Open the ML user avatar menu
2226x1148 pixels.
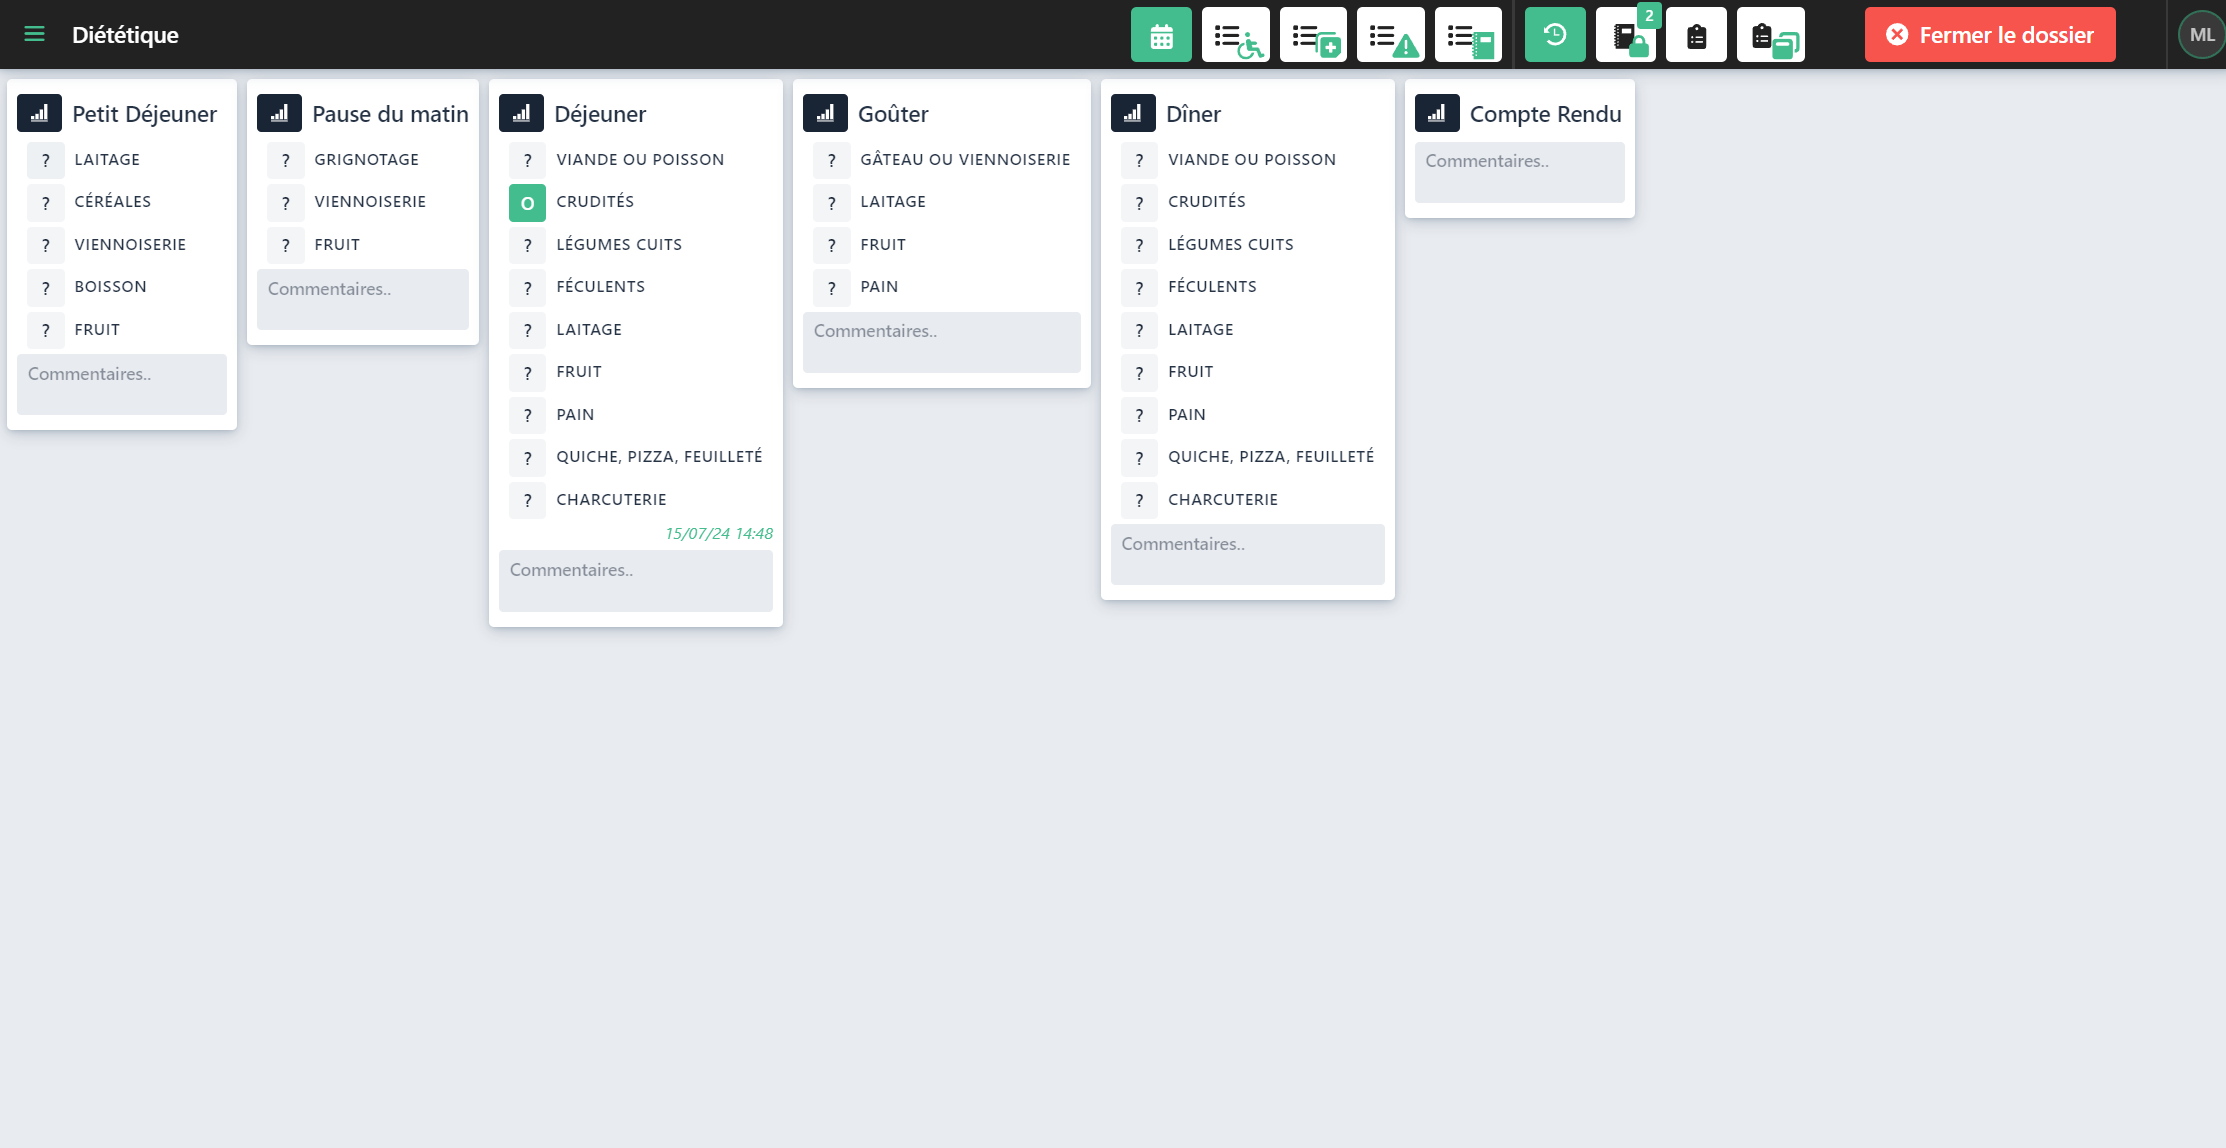click(x=2201, y=35)
